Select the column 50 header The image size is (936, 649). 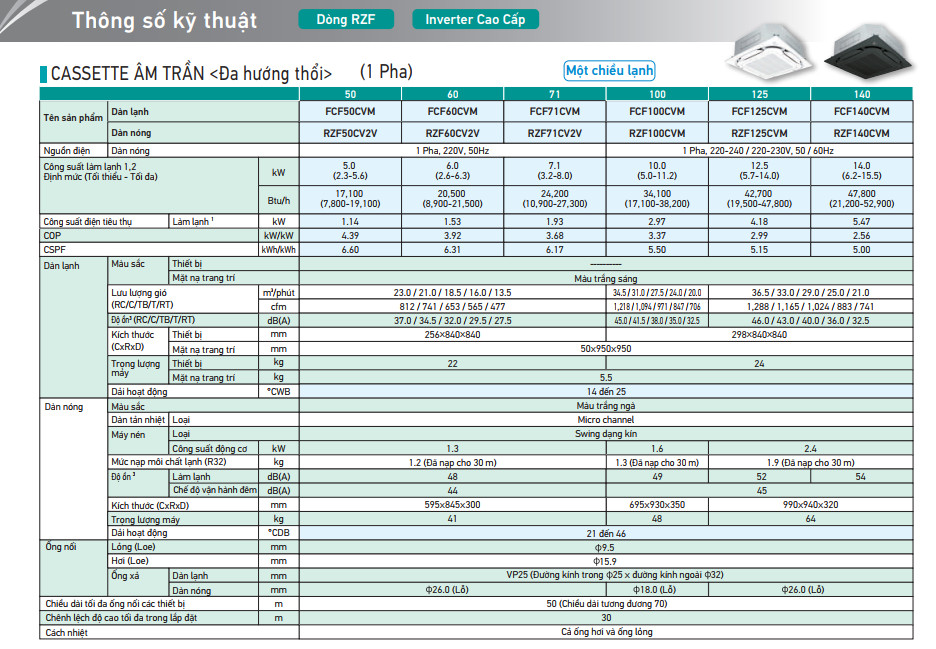click(350, 94)
